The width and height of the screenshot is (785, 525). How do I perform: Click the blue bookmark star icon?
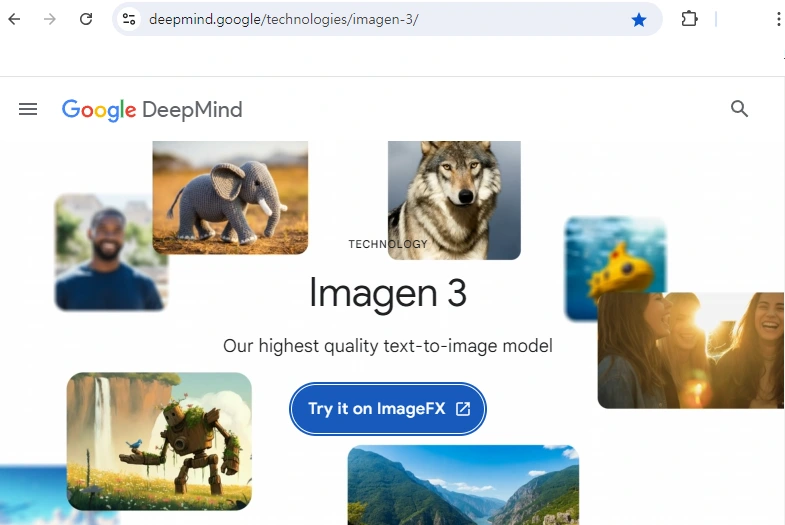point(639,20)
